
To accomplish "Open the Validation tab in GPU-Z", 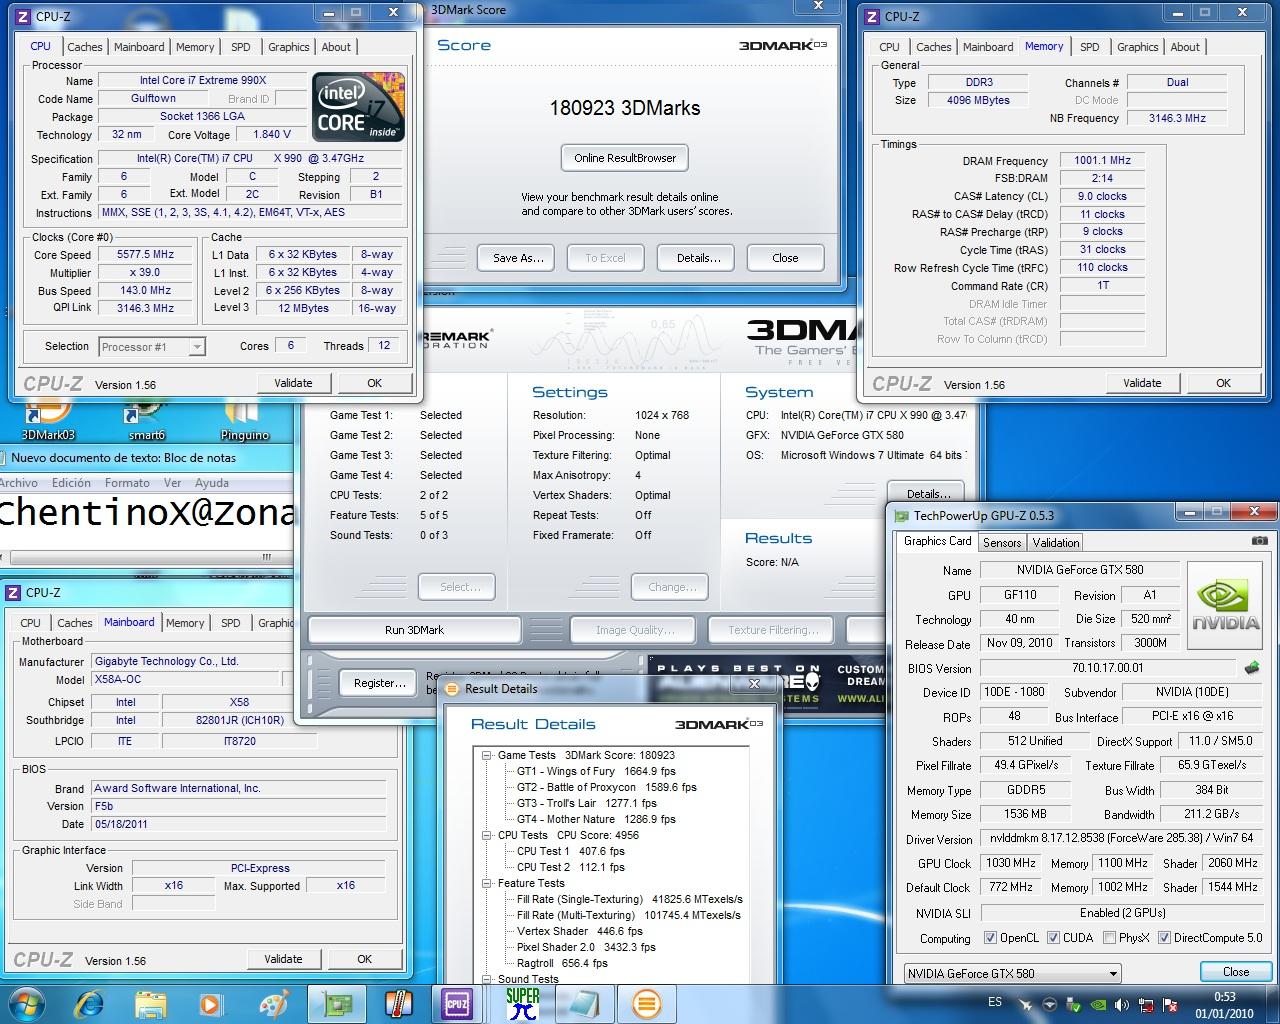I will coord(1056,543).
